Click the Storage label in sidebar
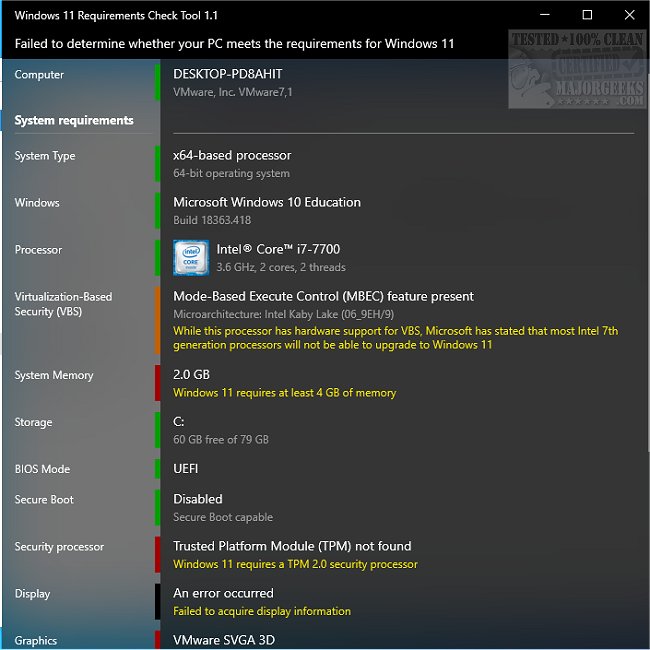This screenshot has height=650, width=650. tap(33, 422)
